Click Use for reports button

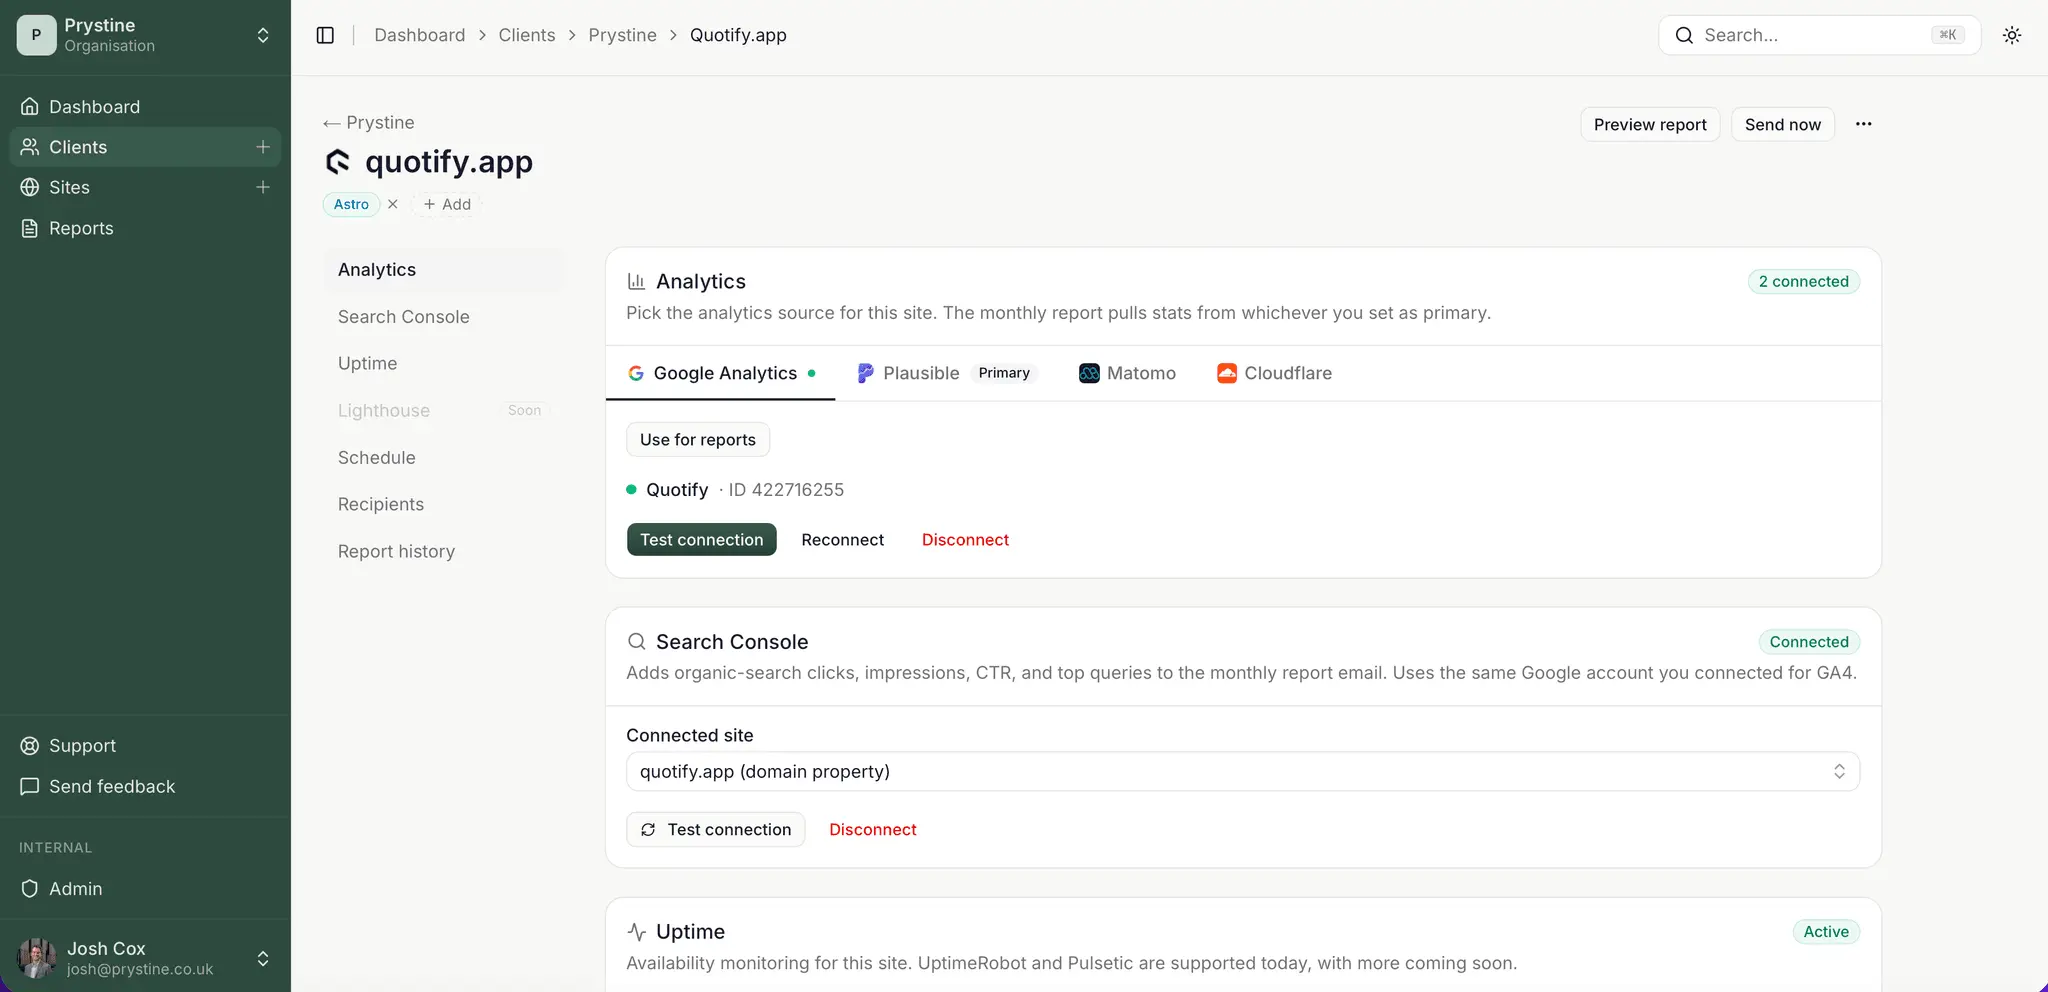click(698, 439)
